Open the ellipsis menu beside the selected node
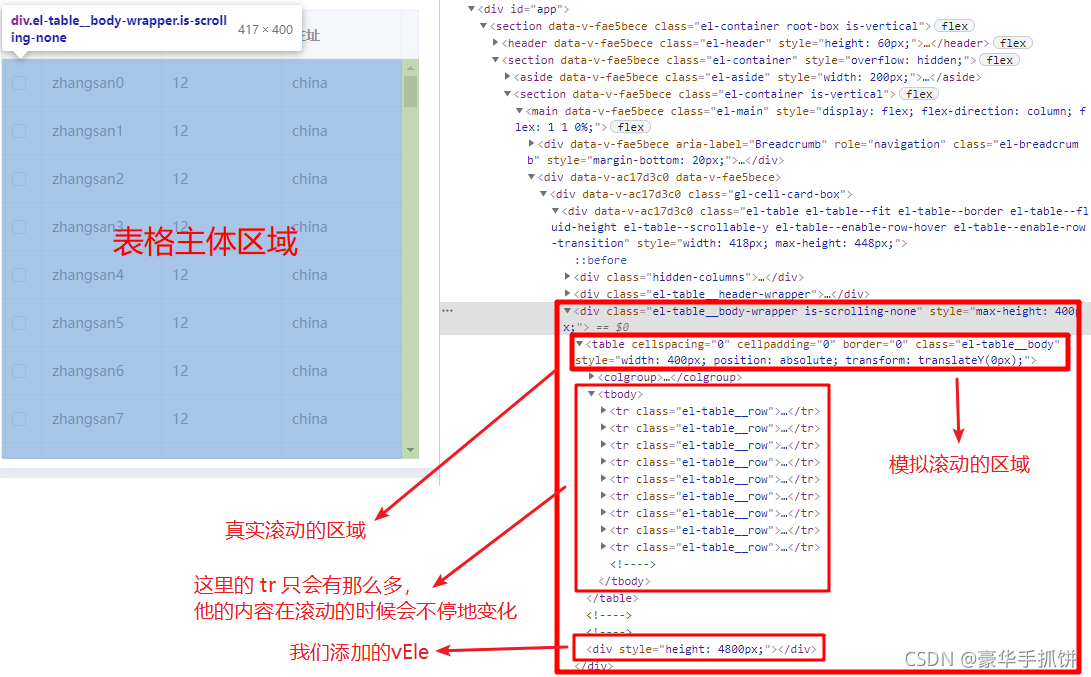The image size is (1091, 677). 447,311
